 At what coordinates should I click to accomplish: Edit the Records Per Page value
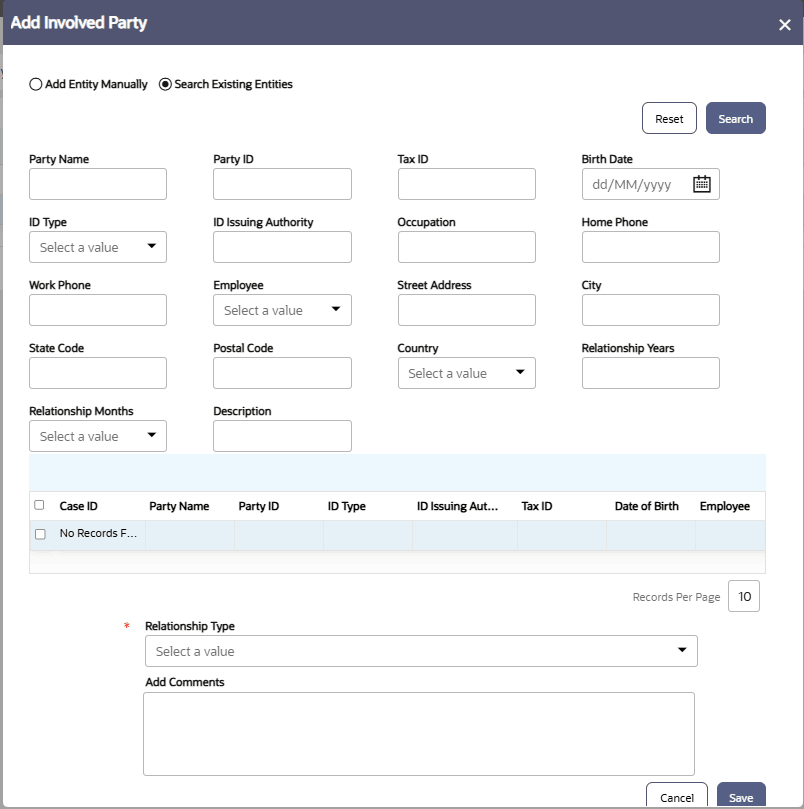(x=744, y=596)
